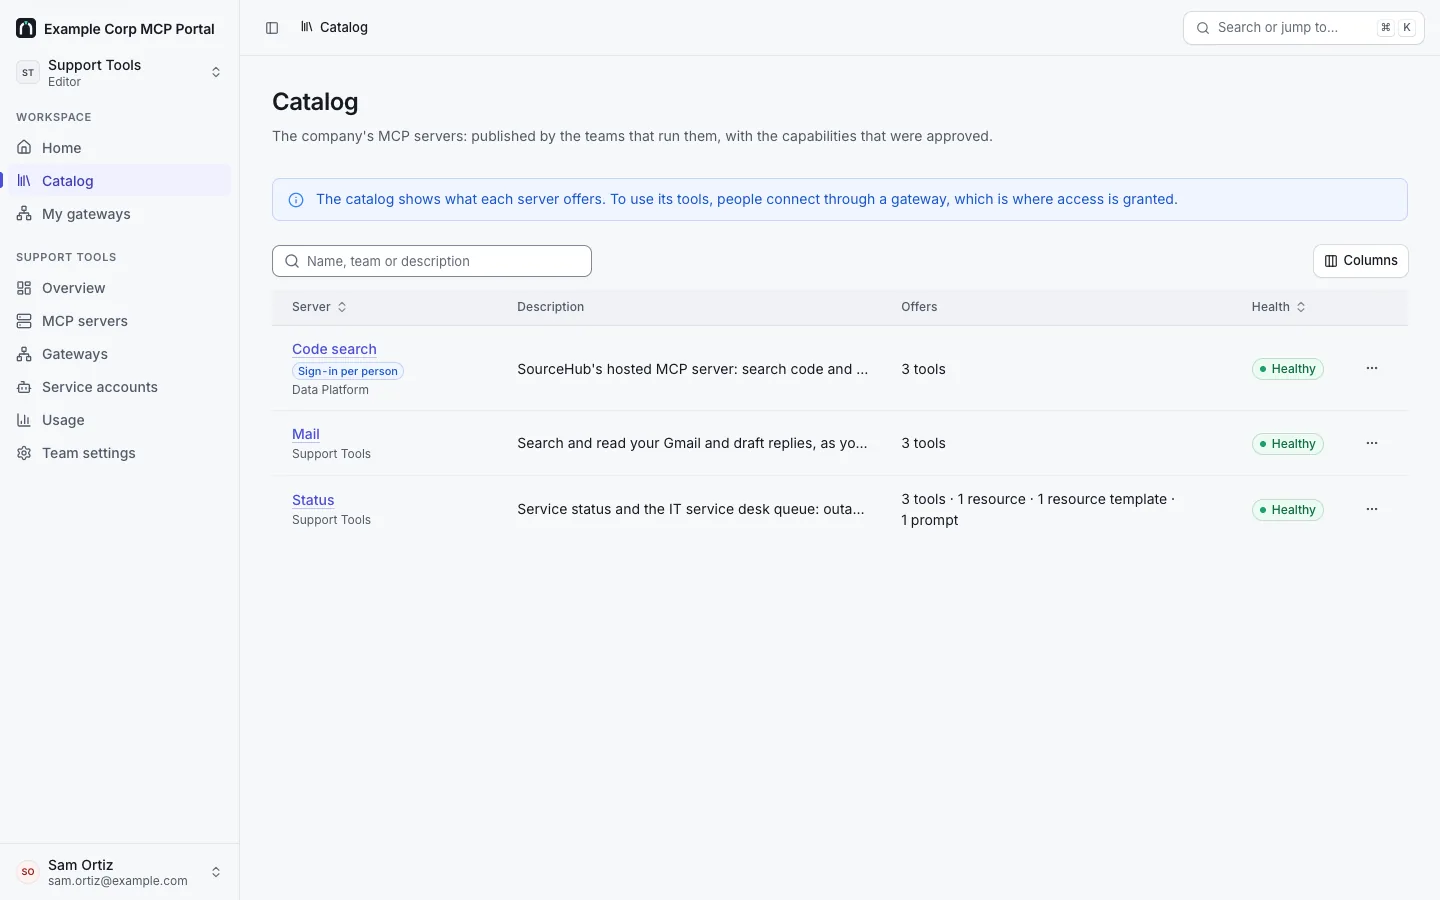Viewport: 1440px width, 900px height.
Task: Click the Description column header
Action: click(550, 307)
